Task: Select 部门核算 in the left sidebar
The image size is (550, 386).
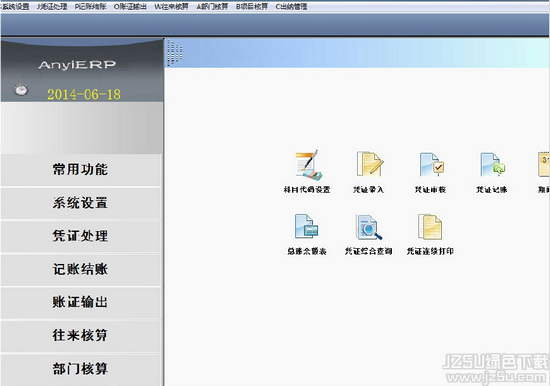Action: (81, 369)
